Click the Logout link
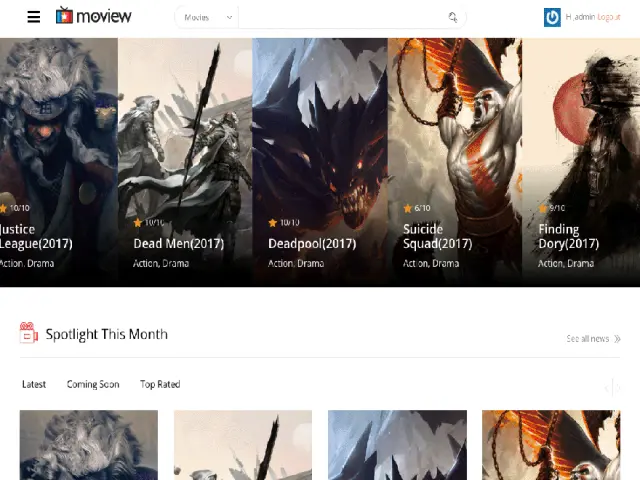 609,17
